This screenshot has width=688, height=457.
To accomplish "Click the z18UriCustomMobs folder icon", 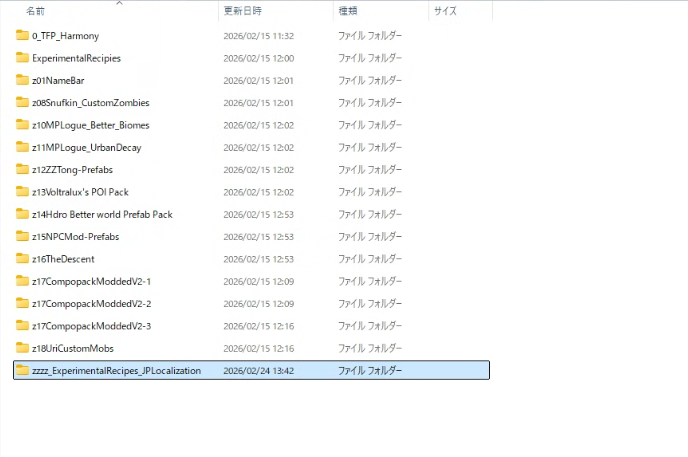I will (22, 348).
